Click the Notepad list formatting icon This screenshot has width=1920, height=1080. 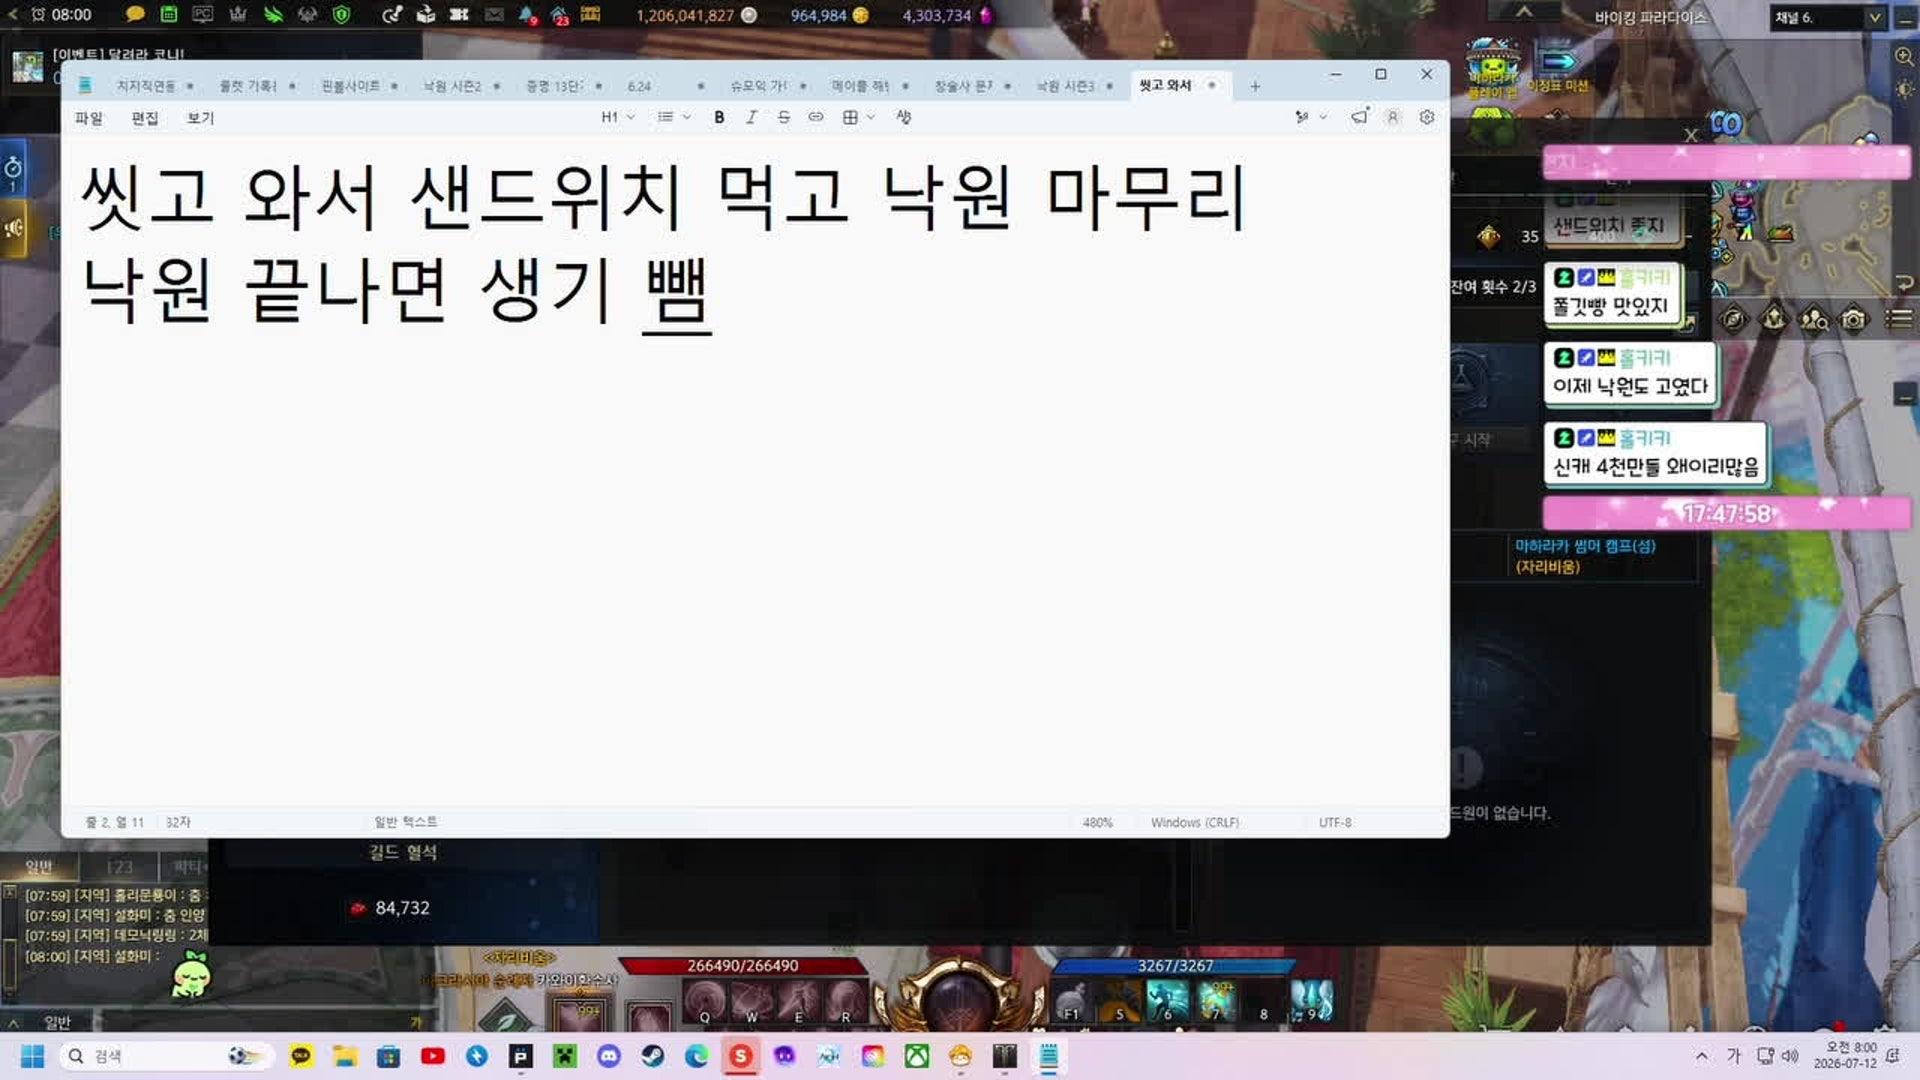(665, 117)
